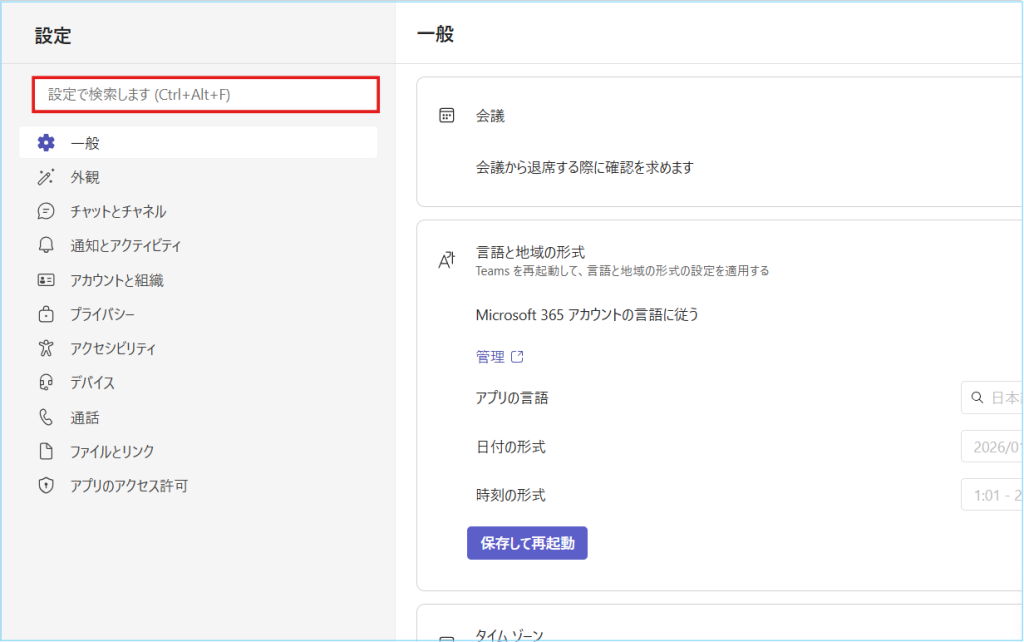1024x642 pixels.
Task: Open the 時刻の形式 dropdown
Action: pos(991,495)
